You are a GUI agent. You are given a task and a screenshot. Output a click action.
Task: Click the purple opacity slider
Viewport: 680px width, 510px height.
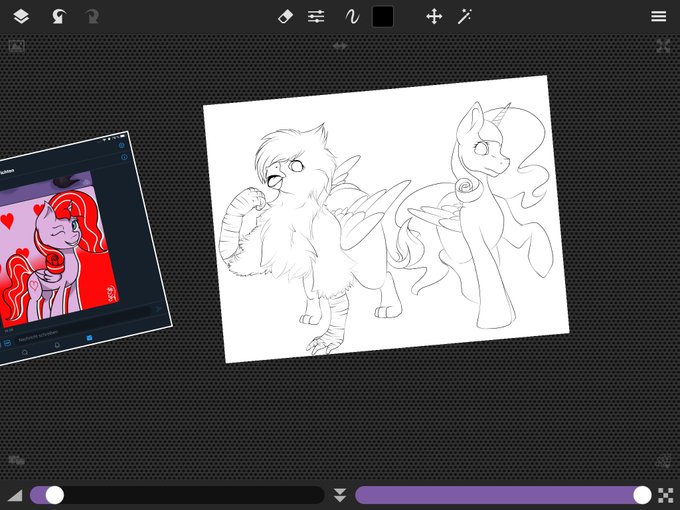click(503, 495)
